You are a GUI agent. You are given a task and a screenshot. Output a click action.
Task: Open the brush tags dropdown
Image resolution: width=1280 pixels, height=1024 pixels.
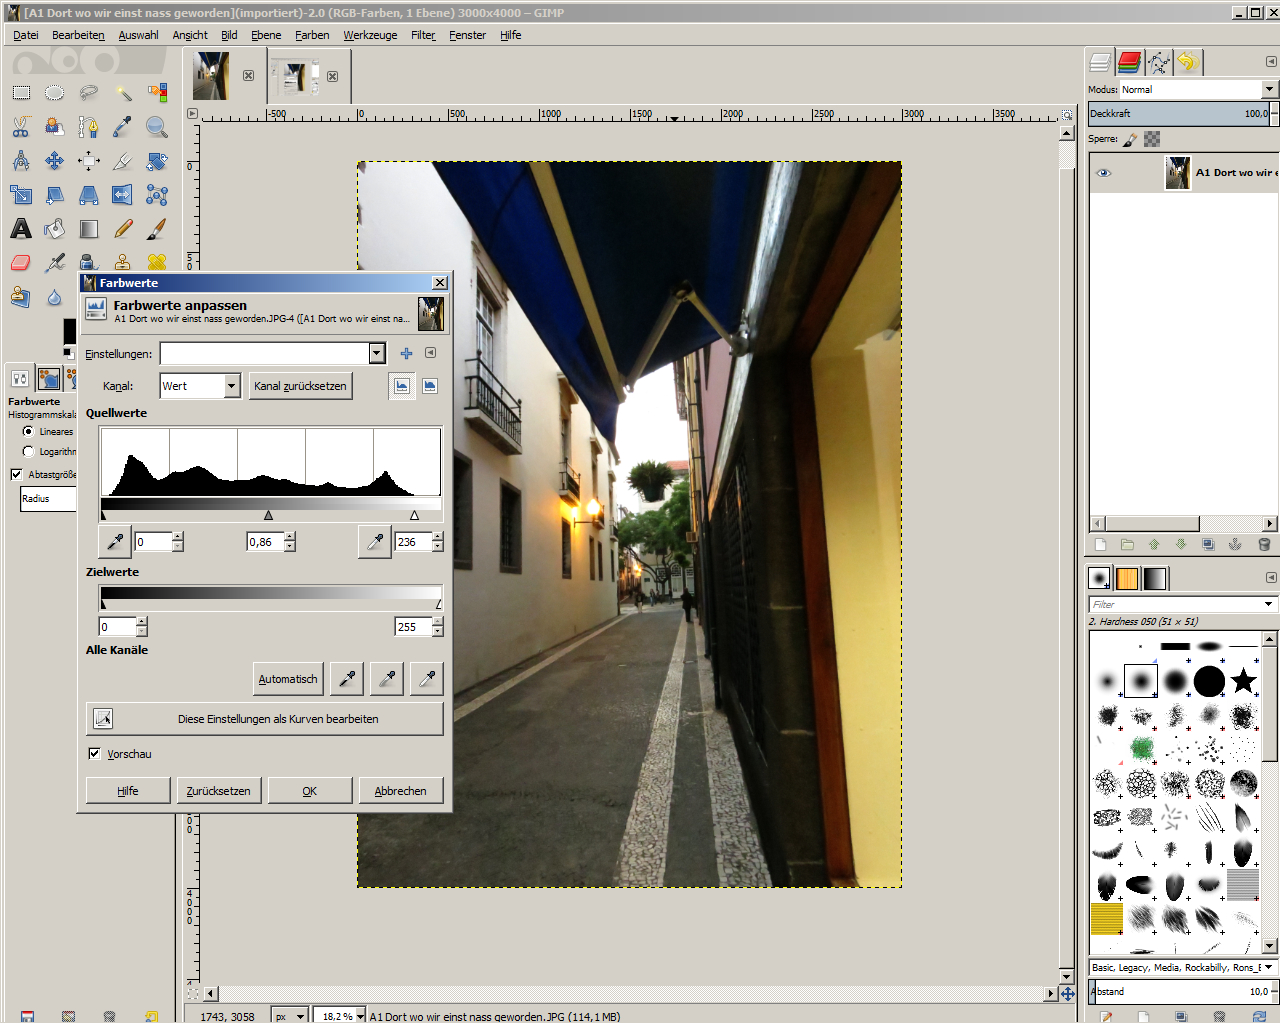[1269, 968]
